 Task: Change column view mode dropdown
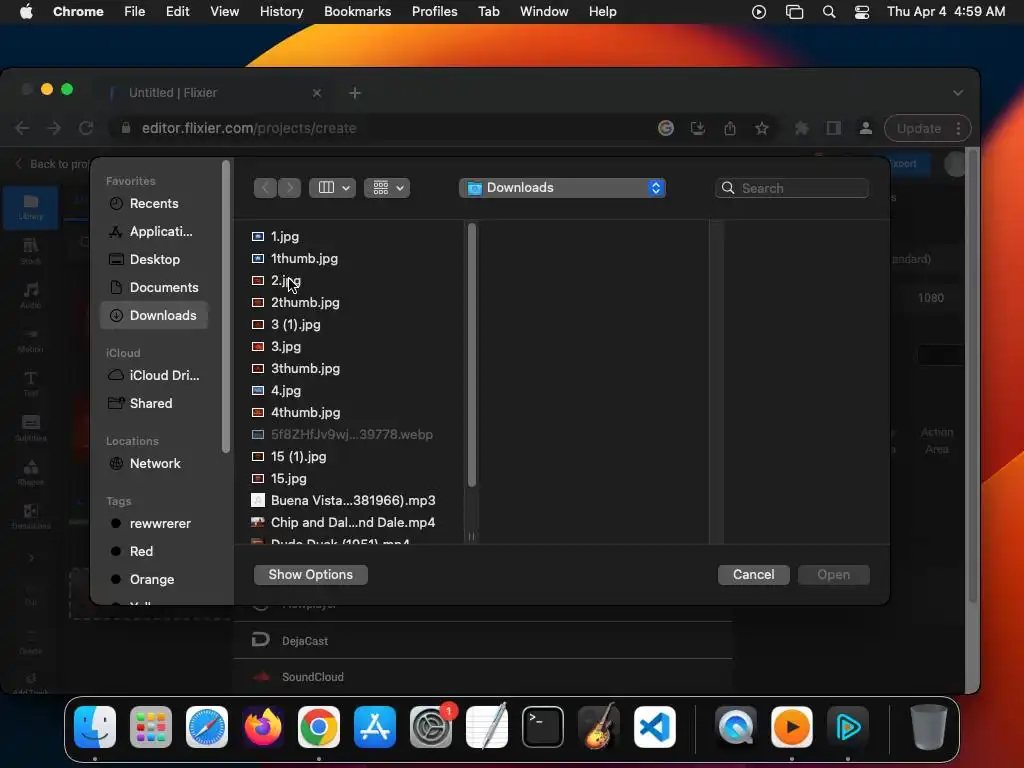point(332,188)
